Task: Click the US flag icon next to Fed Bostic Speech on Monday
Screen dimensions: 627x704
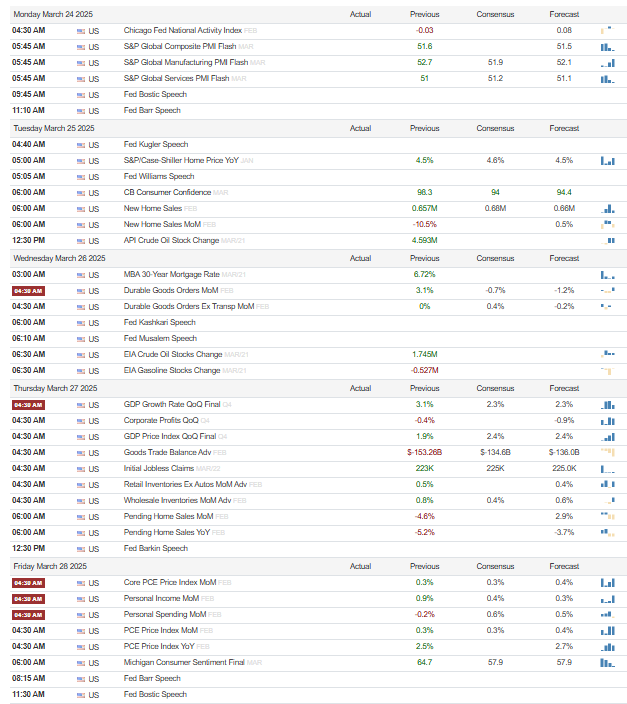Action: [81, 95]
